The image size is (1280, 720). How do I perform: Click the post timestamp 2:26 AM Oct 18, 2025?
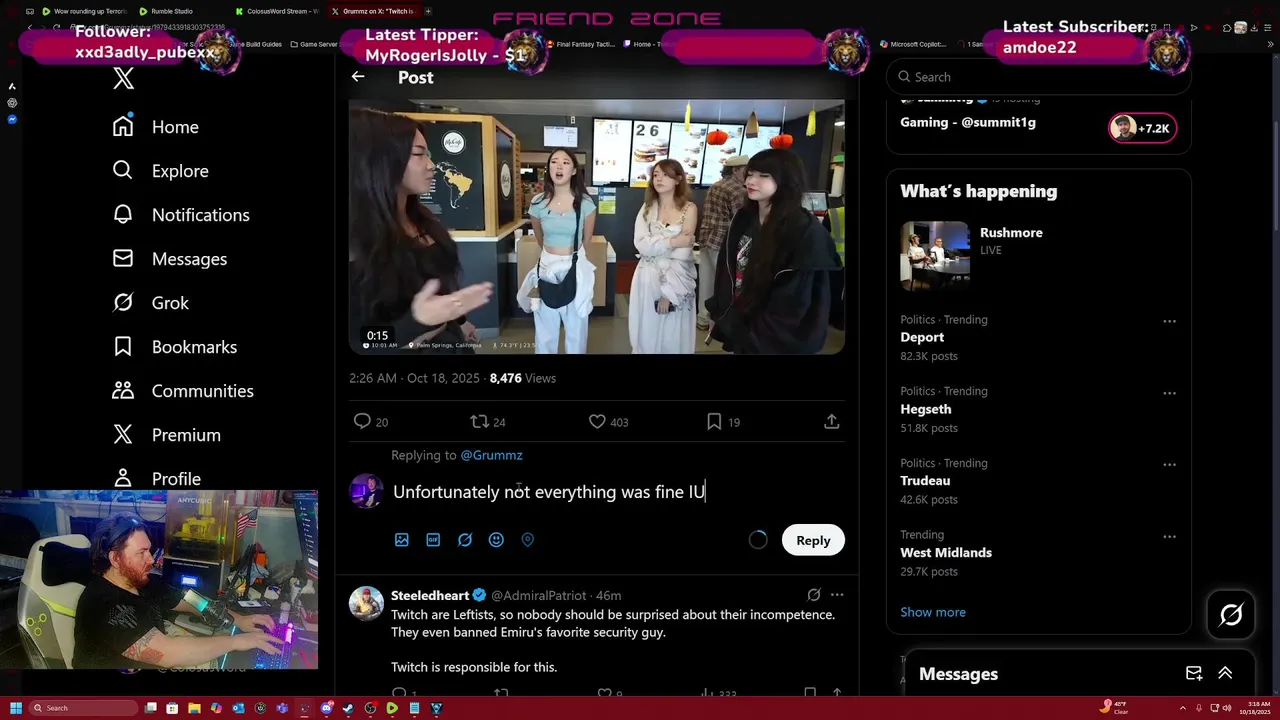[x=414, y=378]
